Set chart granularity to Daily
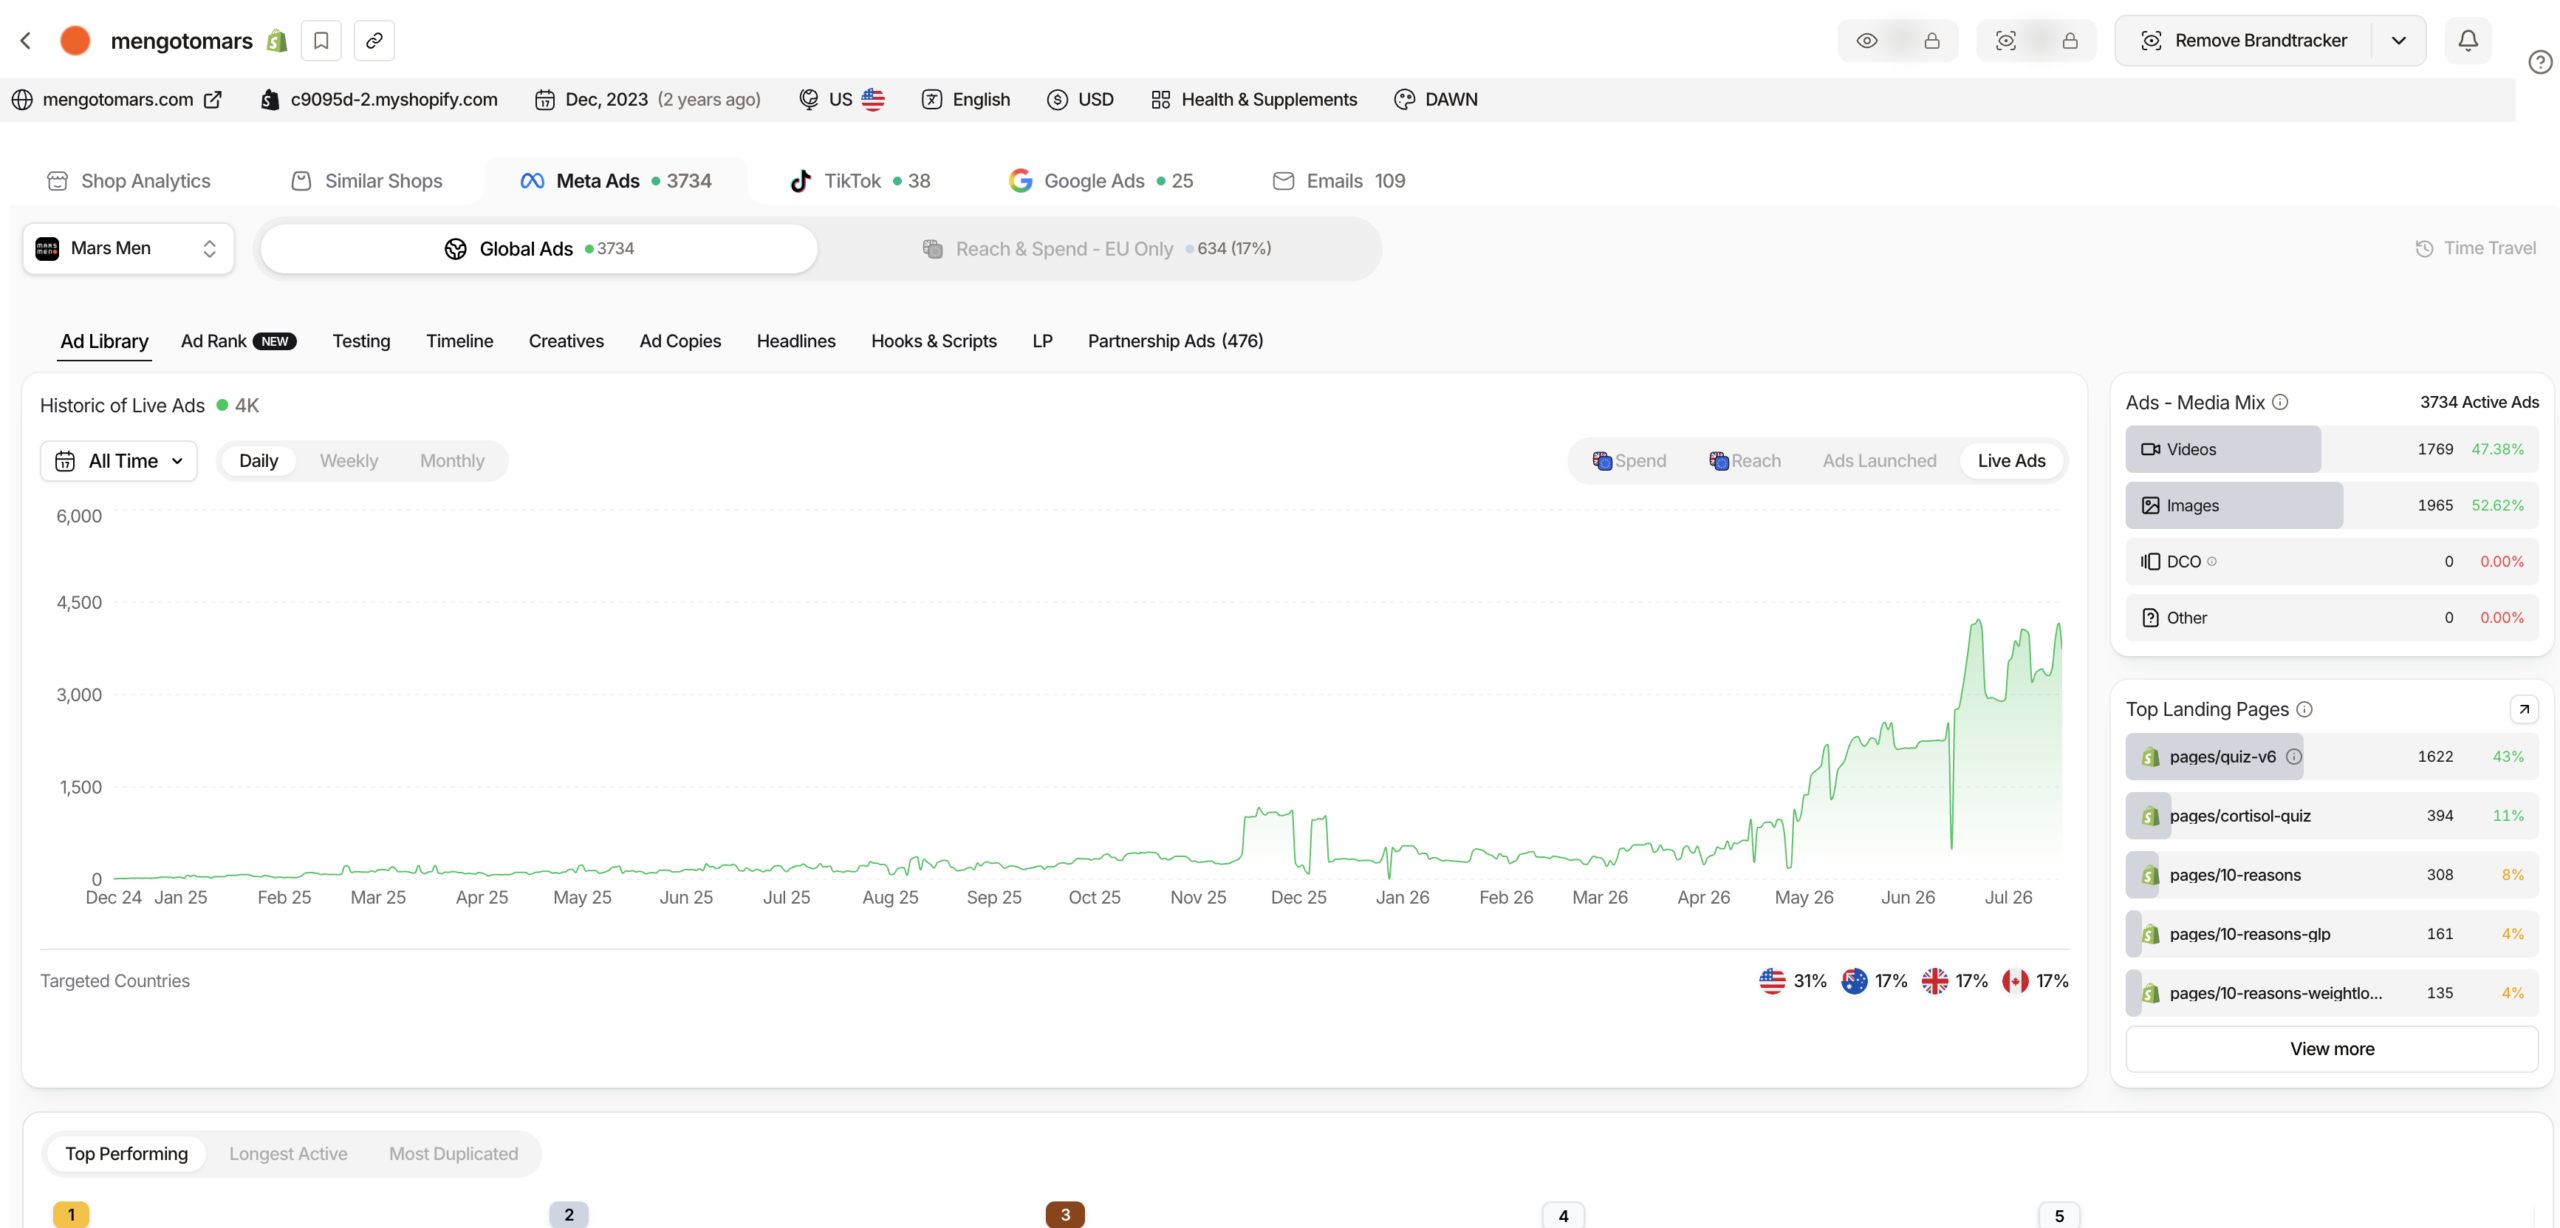Screen dimensions: 2560x1228 (258, 461)
